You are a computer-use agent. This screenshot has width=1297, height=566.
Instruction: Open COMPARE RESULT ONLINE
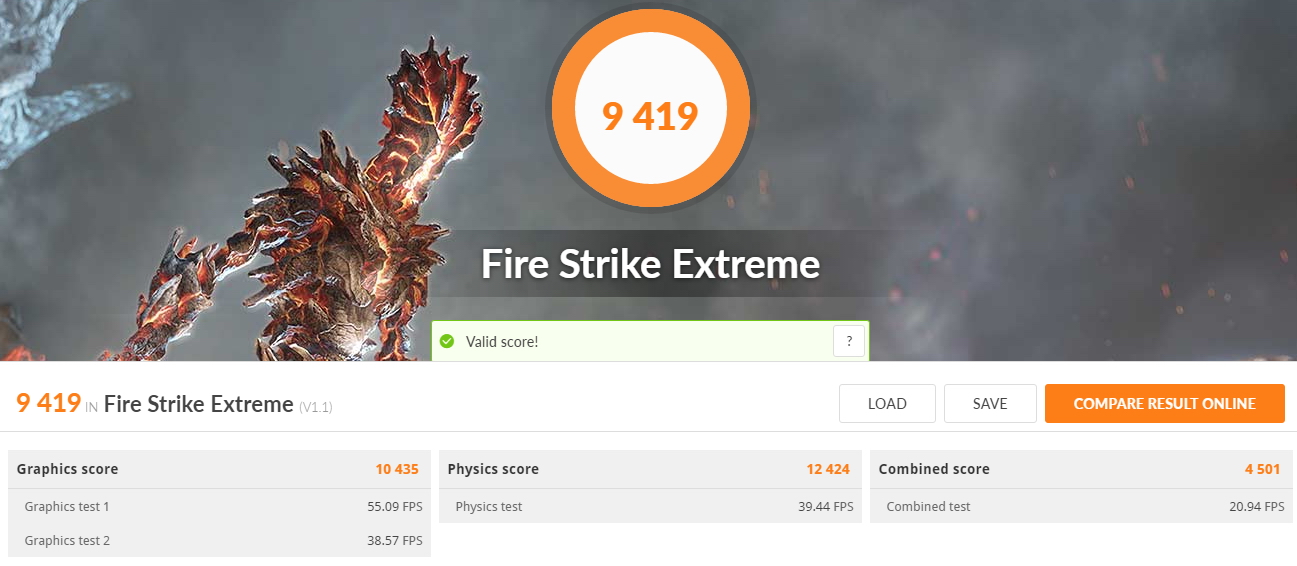(1165, 404)
